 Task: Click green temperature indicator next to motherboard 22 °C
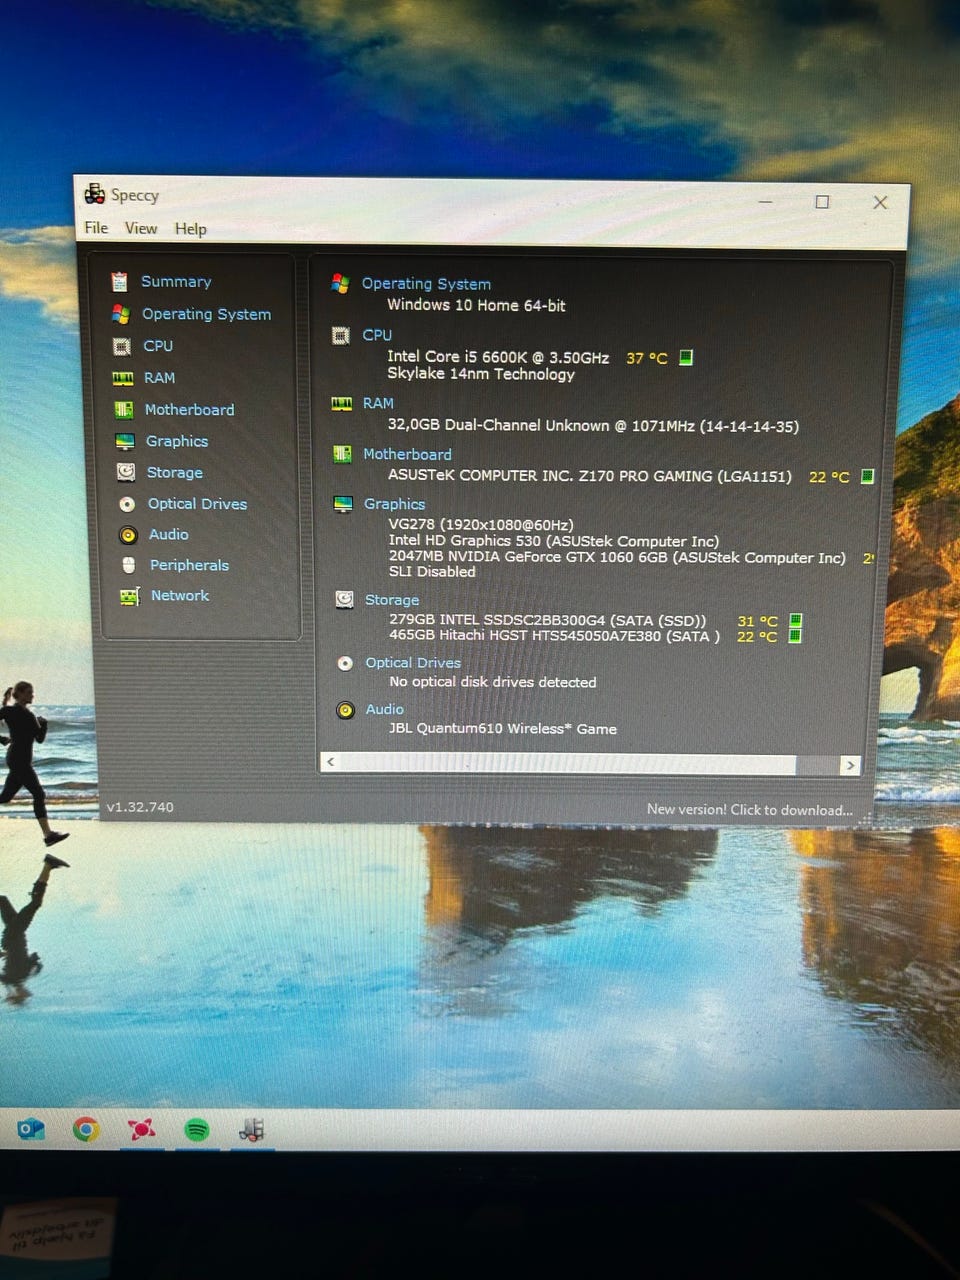click(867, 476)
